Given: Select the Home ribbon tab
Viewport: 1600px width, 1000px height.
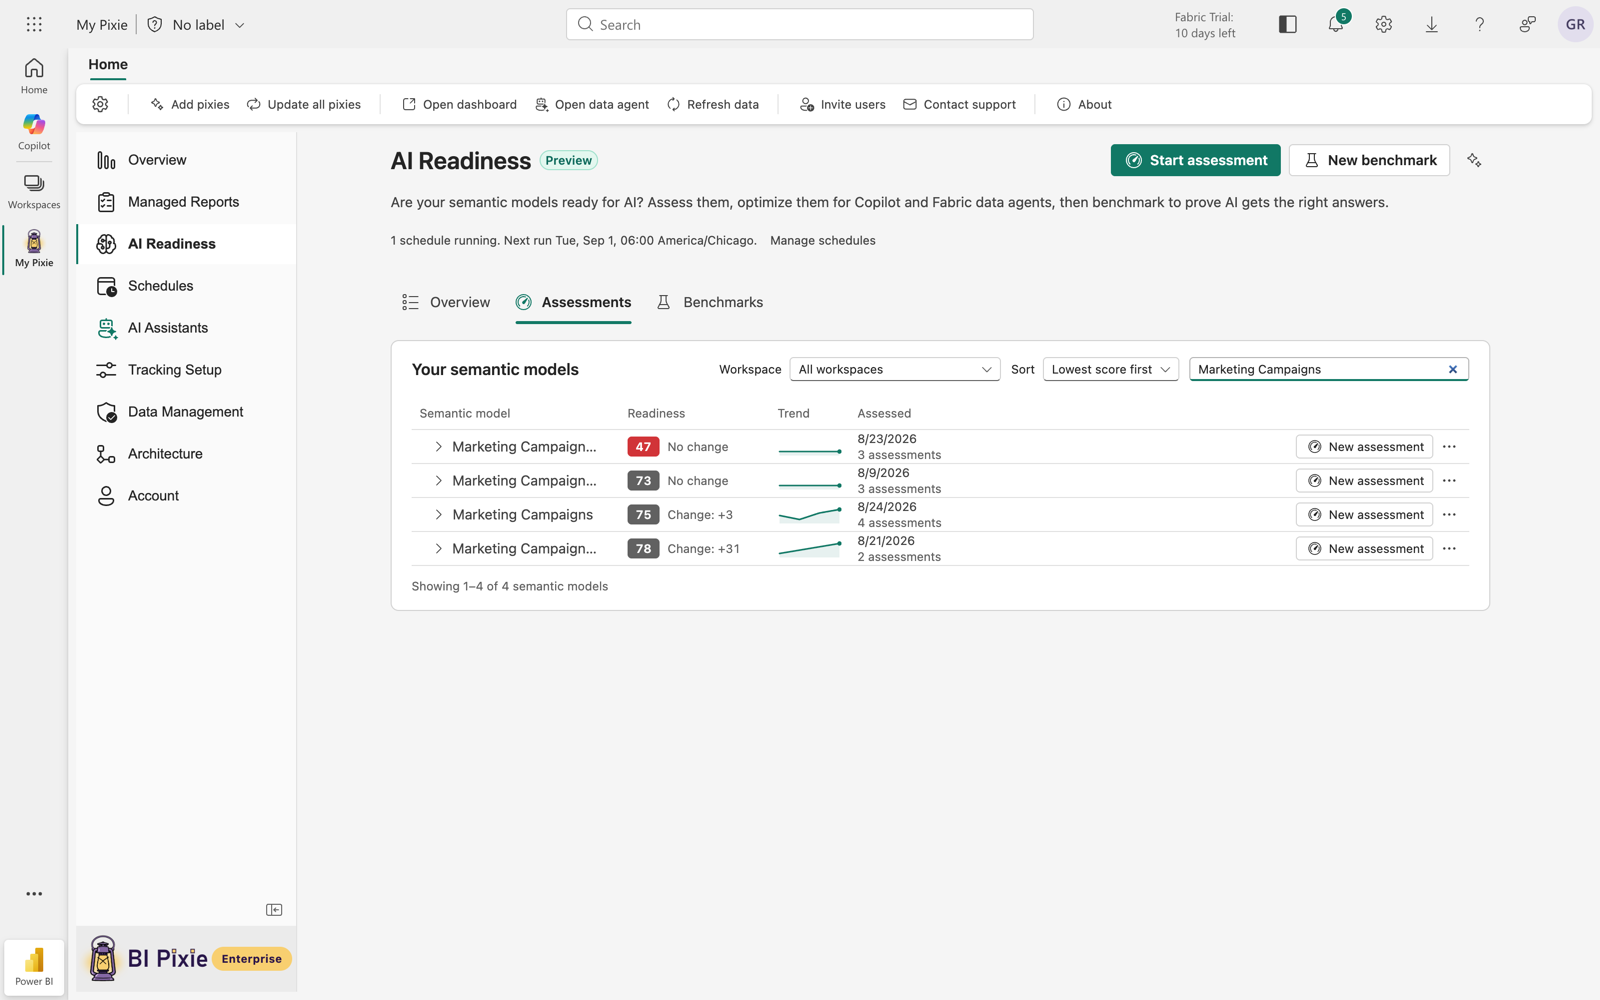Looking at the screenshot, I should click(x=108, y=64).
